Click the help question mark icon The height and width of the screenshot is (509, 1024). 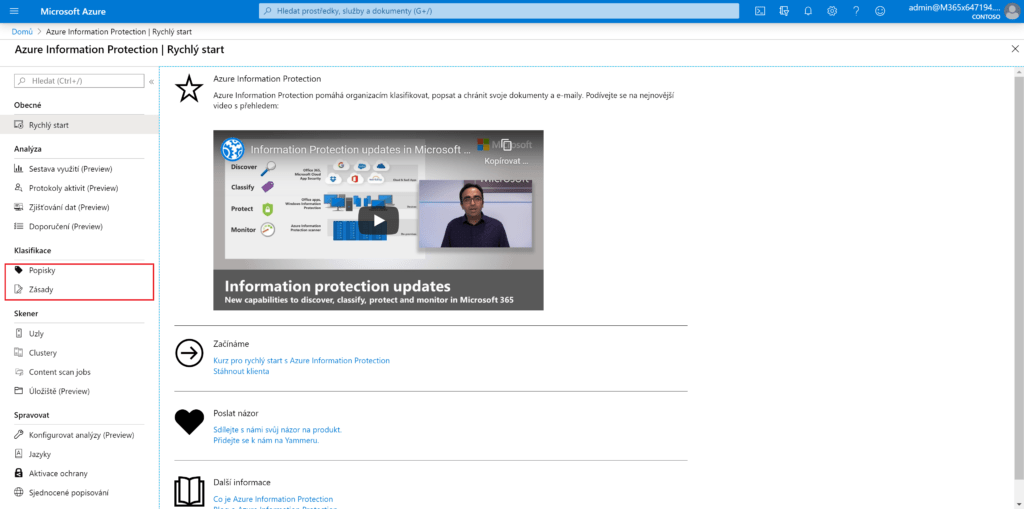tap(856, 11)
